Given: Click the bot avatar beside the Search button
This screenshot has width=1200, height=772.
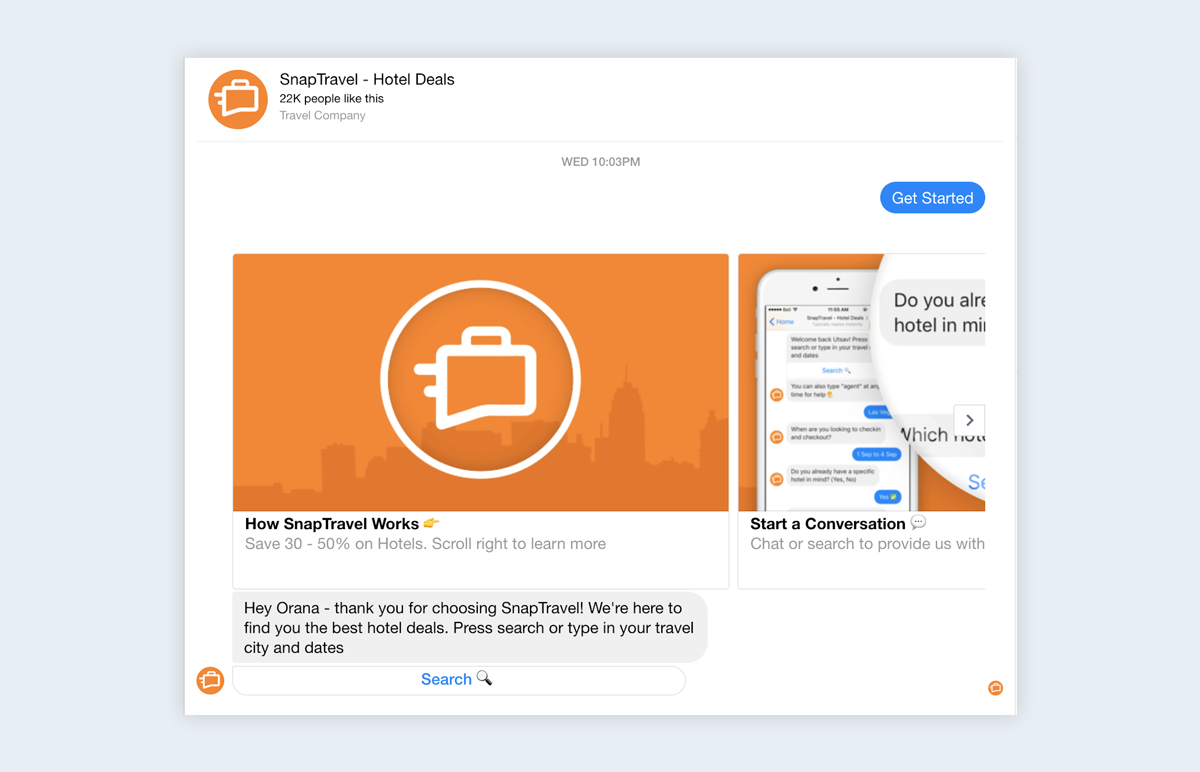Looking at the screenshot, I should pyautogui.click(x=210, y=680).
